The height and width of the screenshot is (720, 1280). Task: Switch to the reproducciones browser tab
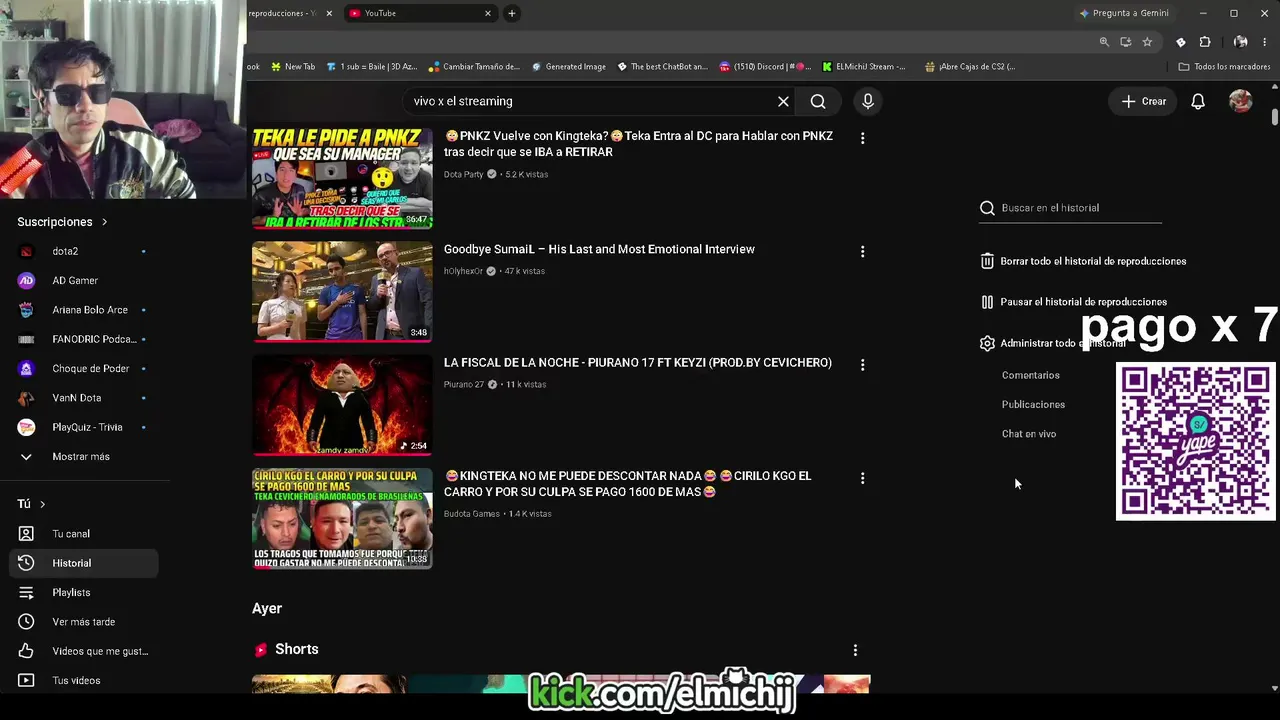click(x=285, y=13)
